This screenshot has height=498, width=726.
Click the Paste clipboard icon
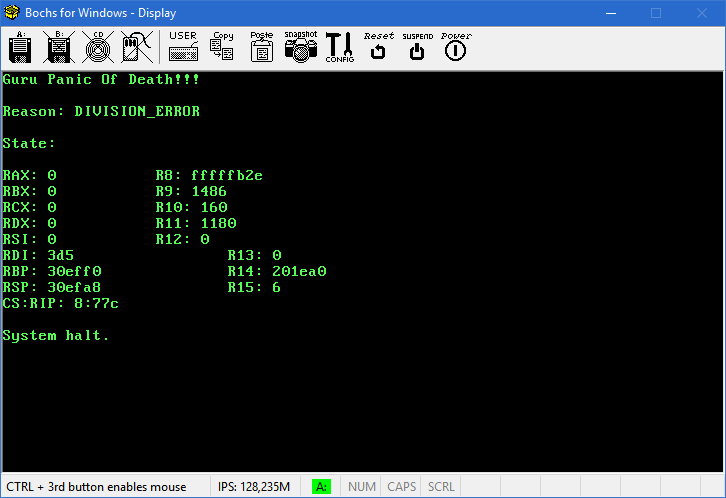coord(262,46)
